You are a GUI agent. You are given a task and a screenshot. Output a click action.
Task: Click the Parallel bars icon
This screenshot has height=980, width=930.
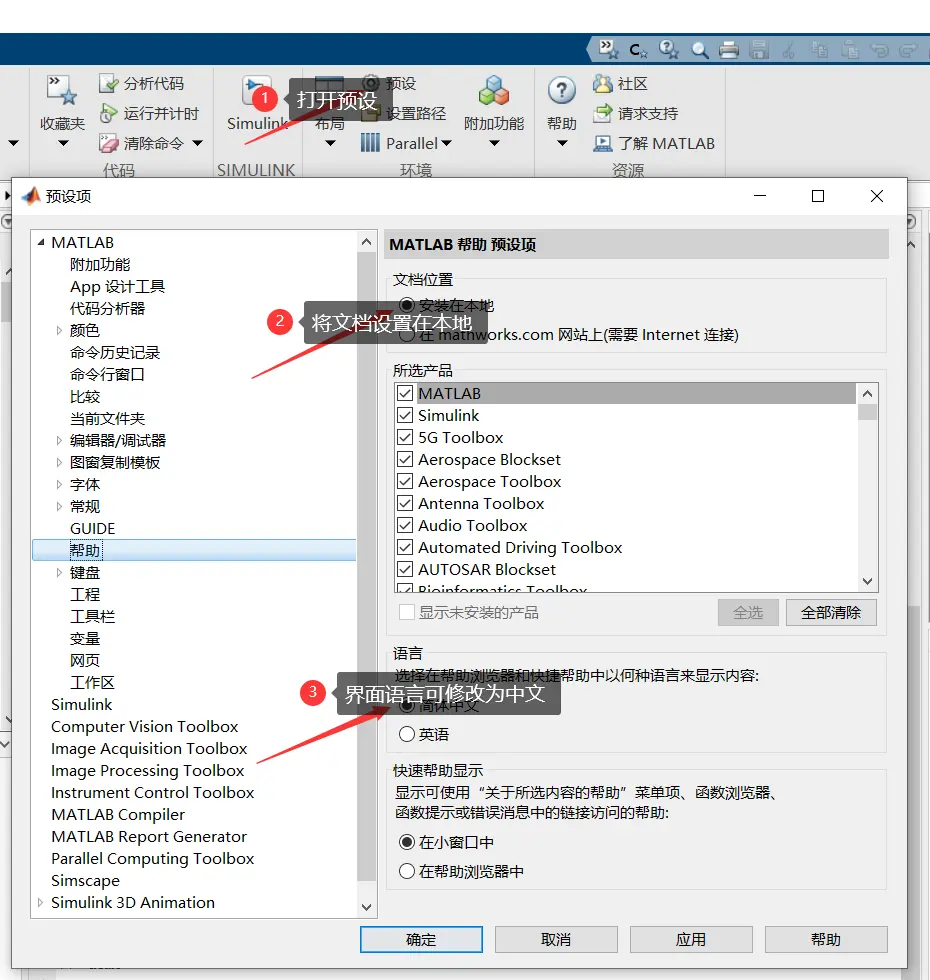[370, 143]
